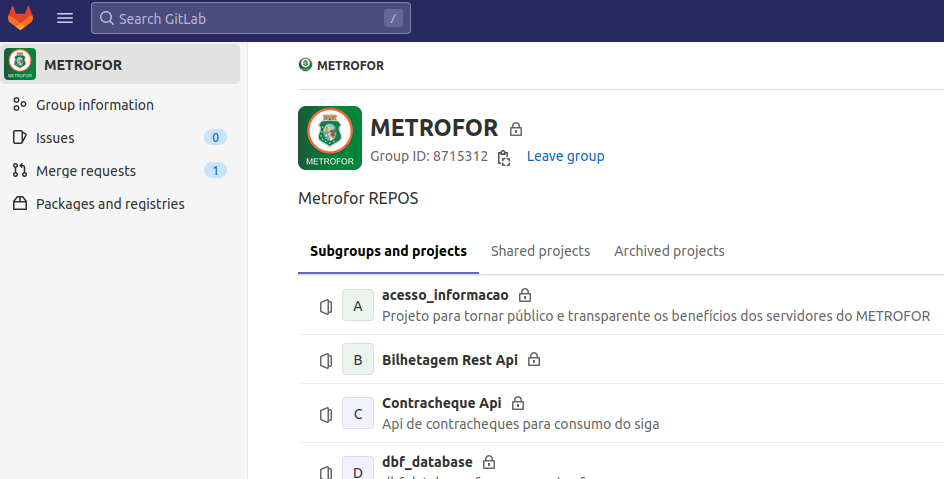This screenshot has width=944, height=479.
Task: Click the magnifier icon in search bar
Action: coord(107,18)
